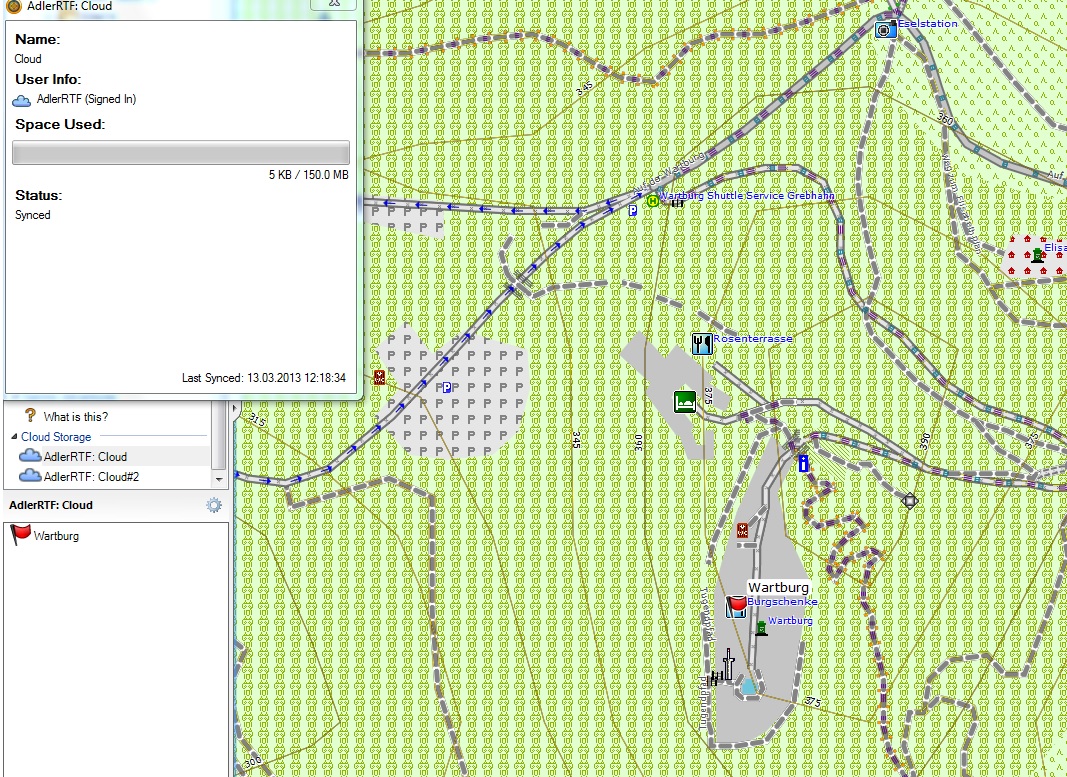1067x777 pixels.
Task: Select AdlerRTF: Cloud#2 in library tree
Action: point(90,477)
